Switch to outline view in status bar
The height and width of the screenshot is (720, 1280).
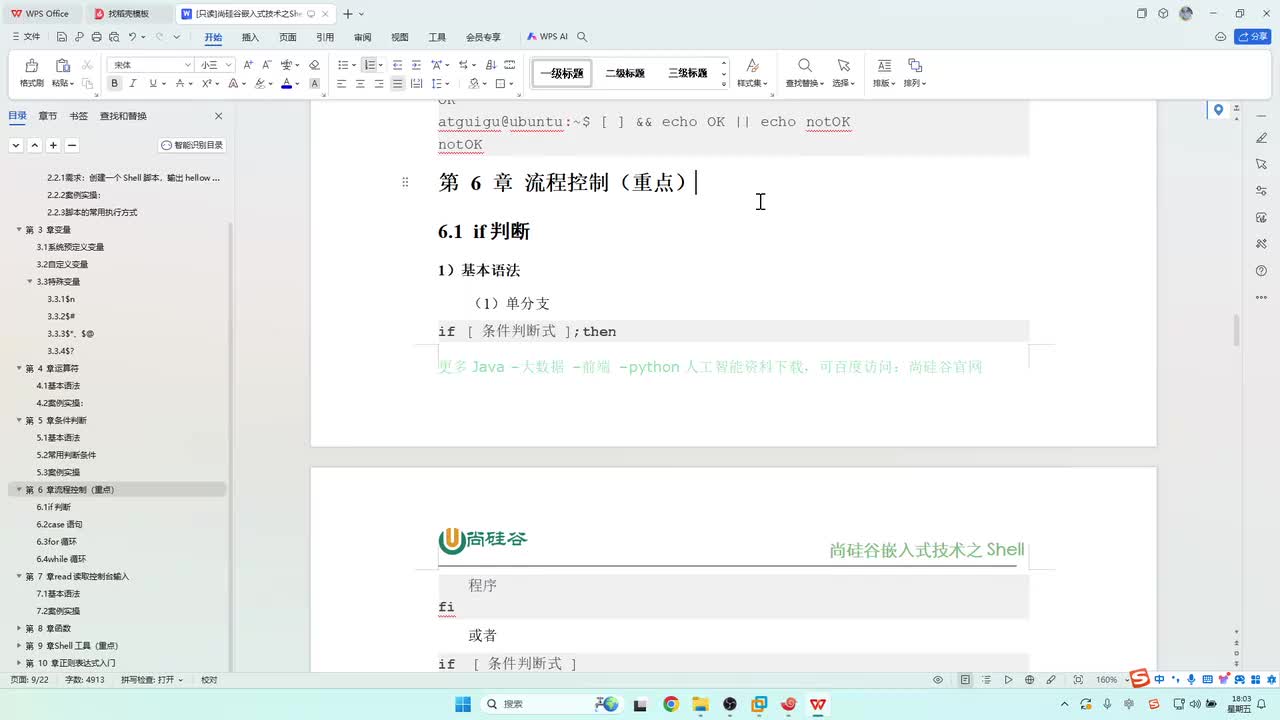[986, 679]
